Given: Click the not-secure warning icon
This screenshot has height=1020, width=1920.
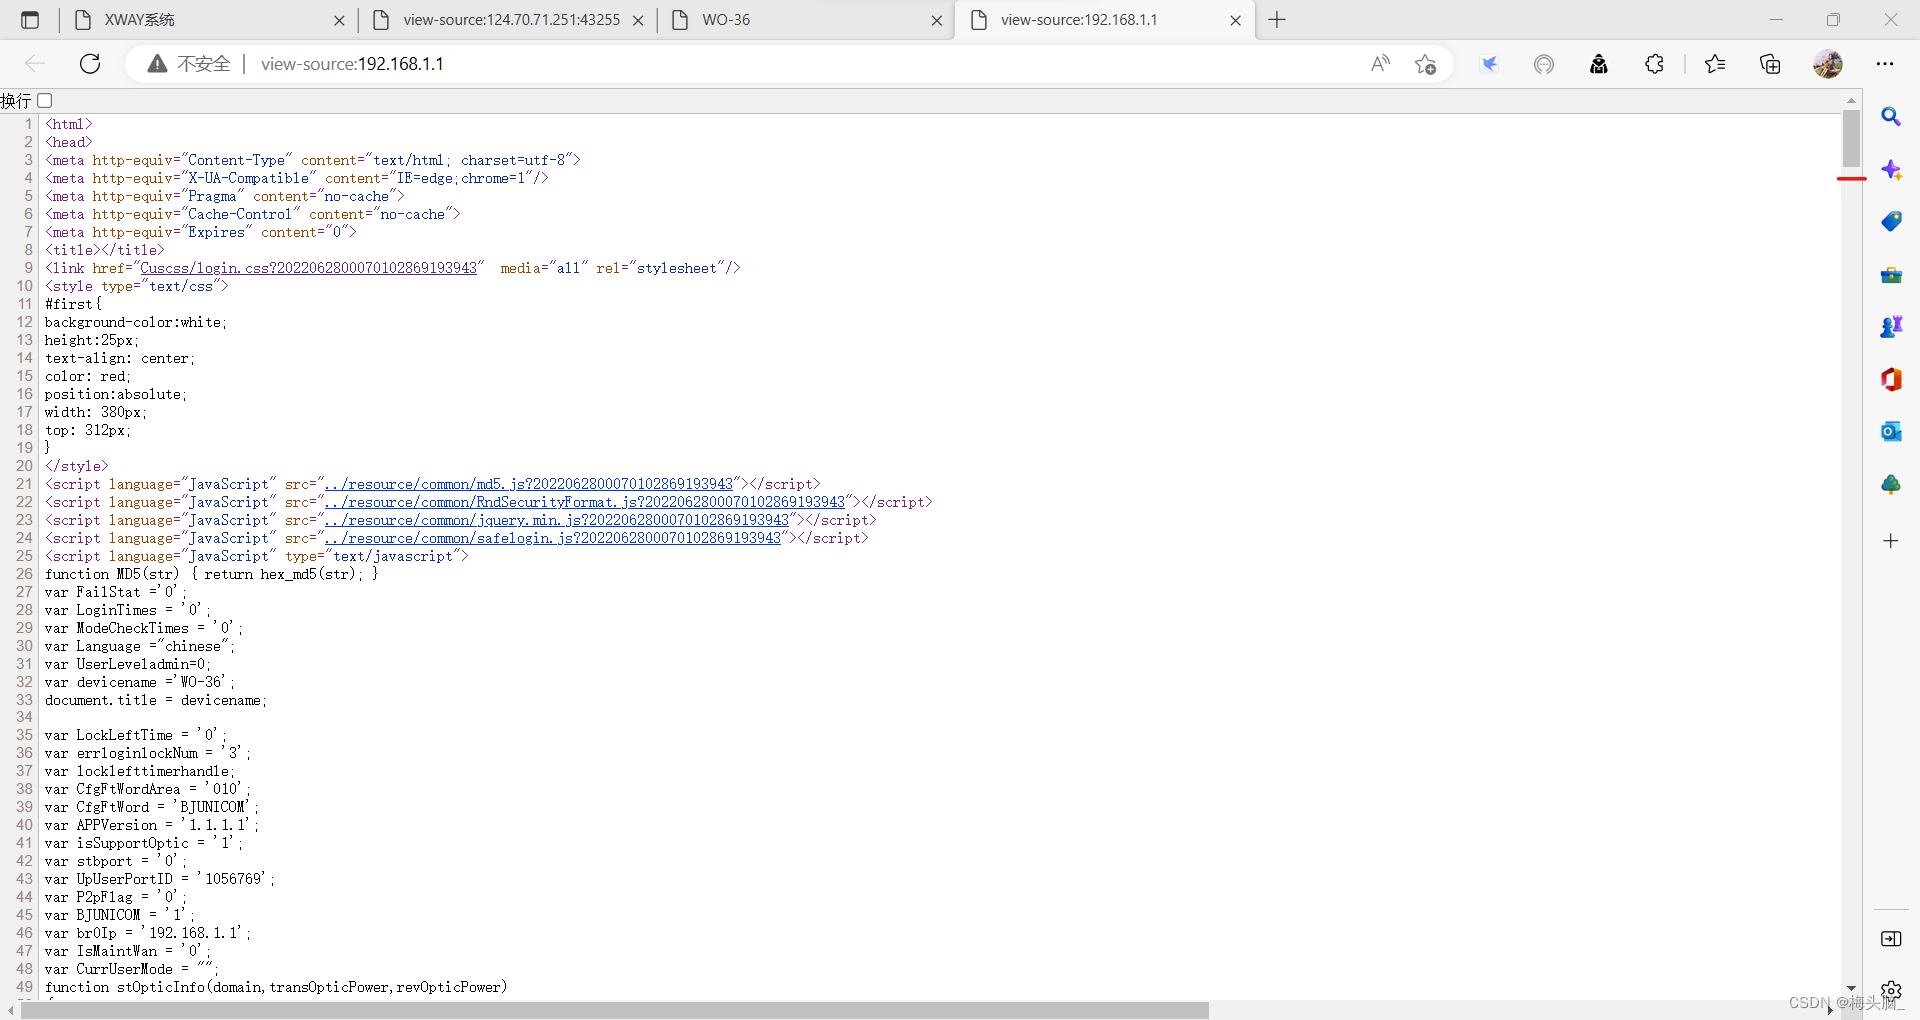Looking at the screenshot, I should point(157,64).
